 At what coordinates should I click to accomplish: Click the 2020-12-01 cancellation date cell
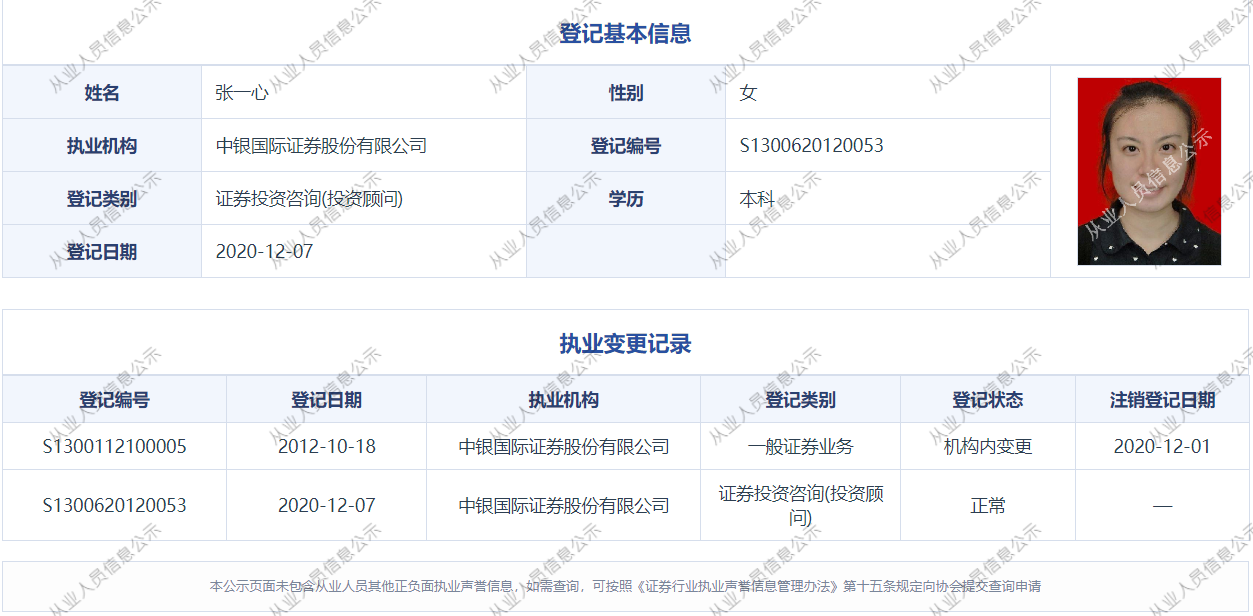point(1162,447)
